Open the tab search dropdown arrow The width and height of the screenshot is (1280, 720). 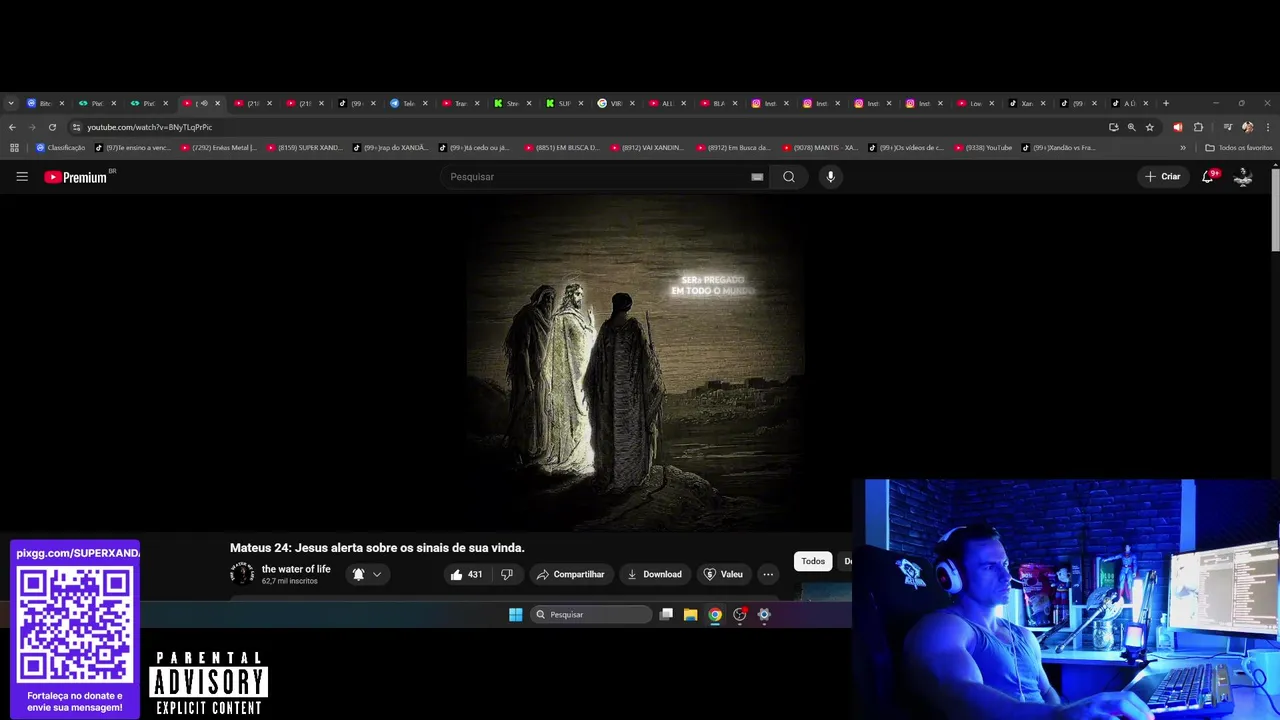click(x=11, y=103)
